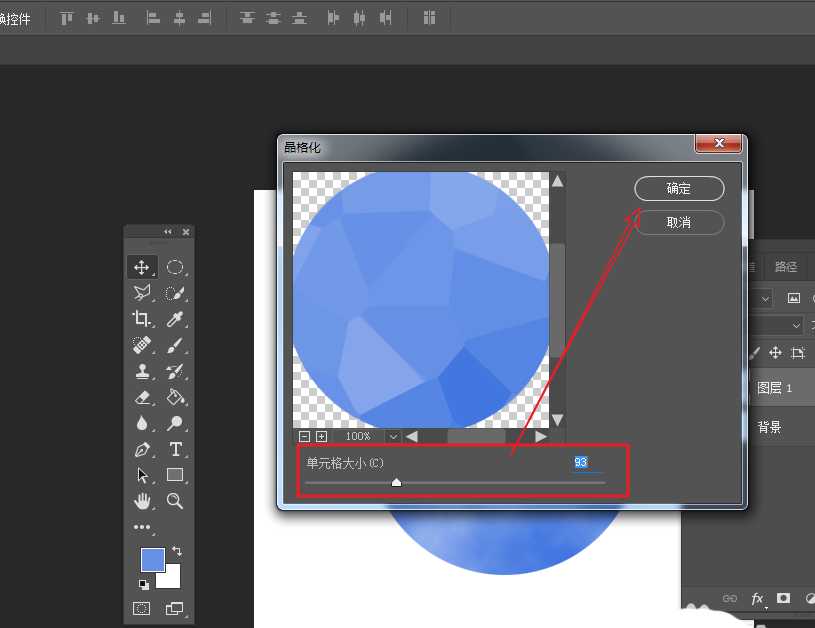Viewport: 815px width, 628px height.
Task: Click 确定 to apply Crystallize filter
Action: 679,189
